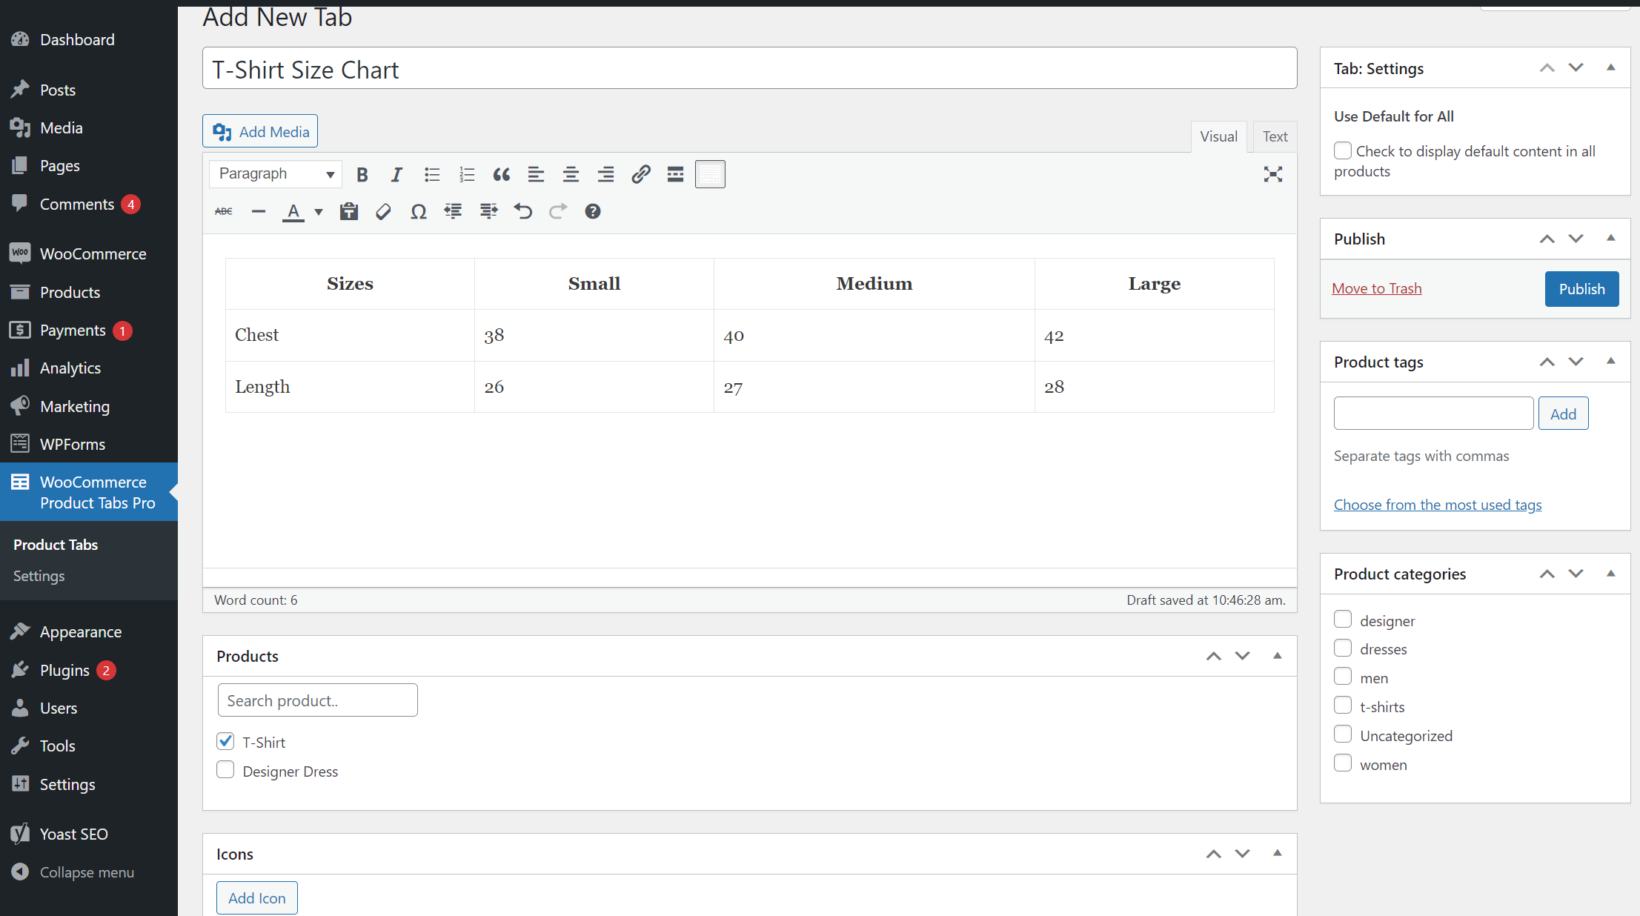Viewport: 1640px width, 916px height.
Task: Switch the editor to Text mode
Action: 1274,136
